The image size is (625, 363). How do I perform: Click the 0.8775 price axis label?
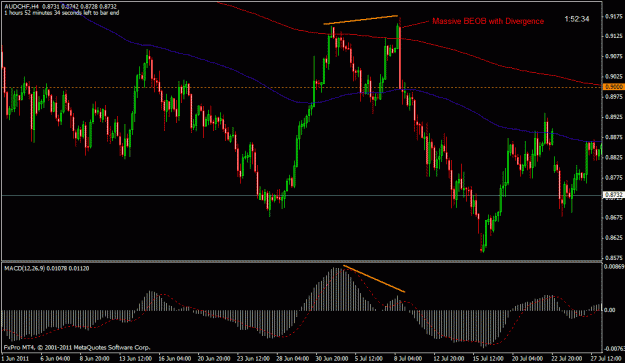pos(614,177)
